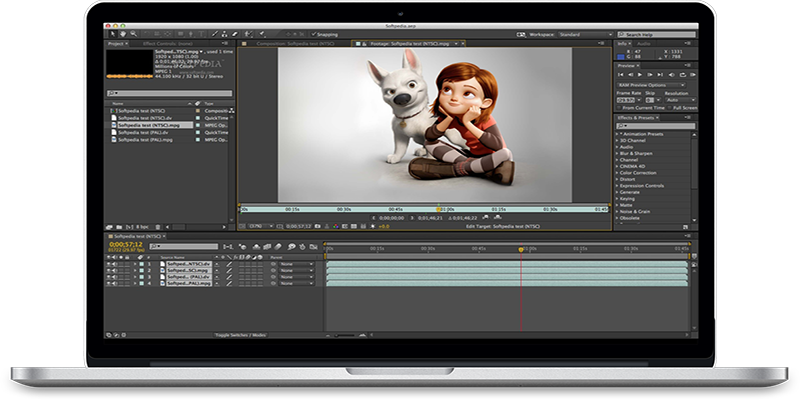Click the Draft 3D icon in timeline
The height and width of the screenshot is (400, 800).
click(x=243, y=247)
